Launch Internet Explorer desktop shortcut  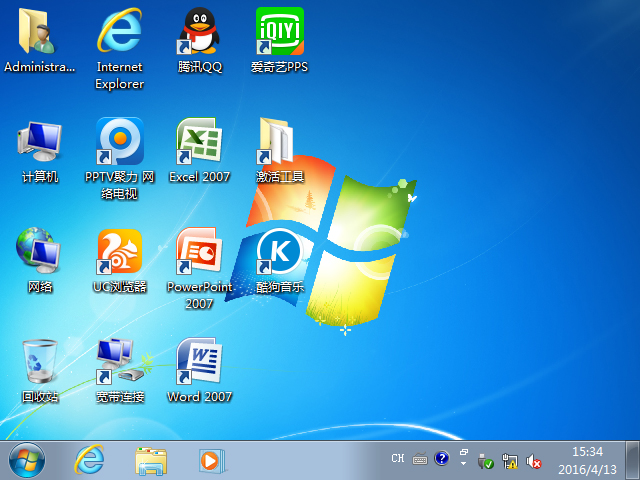click(119, 48)
